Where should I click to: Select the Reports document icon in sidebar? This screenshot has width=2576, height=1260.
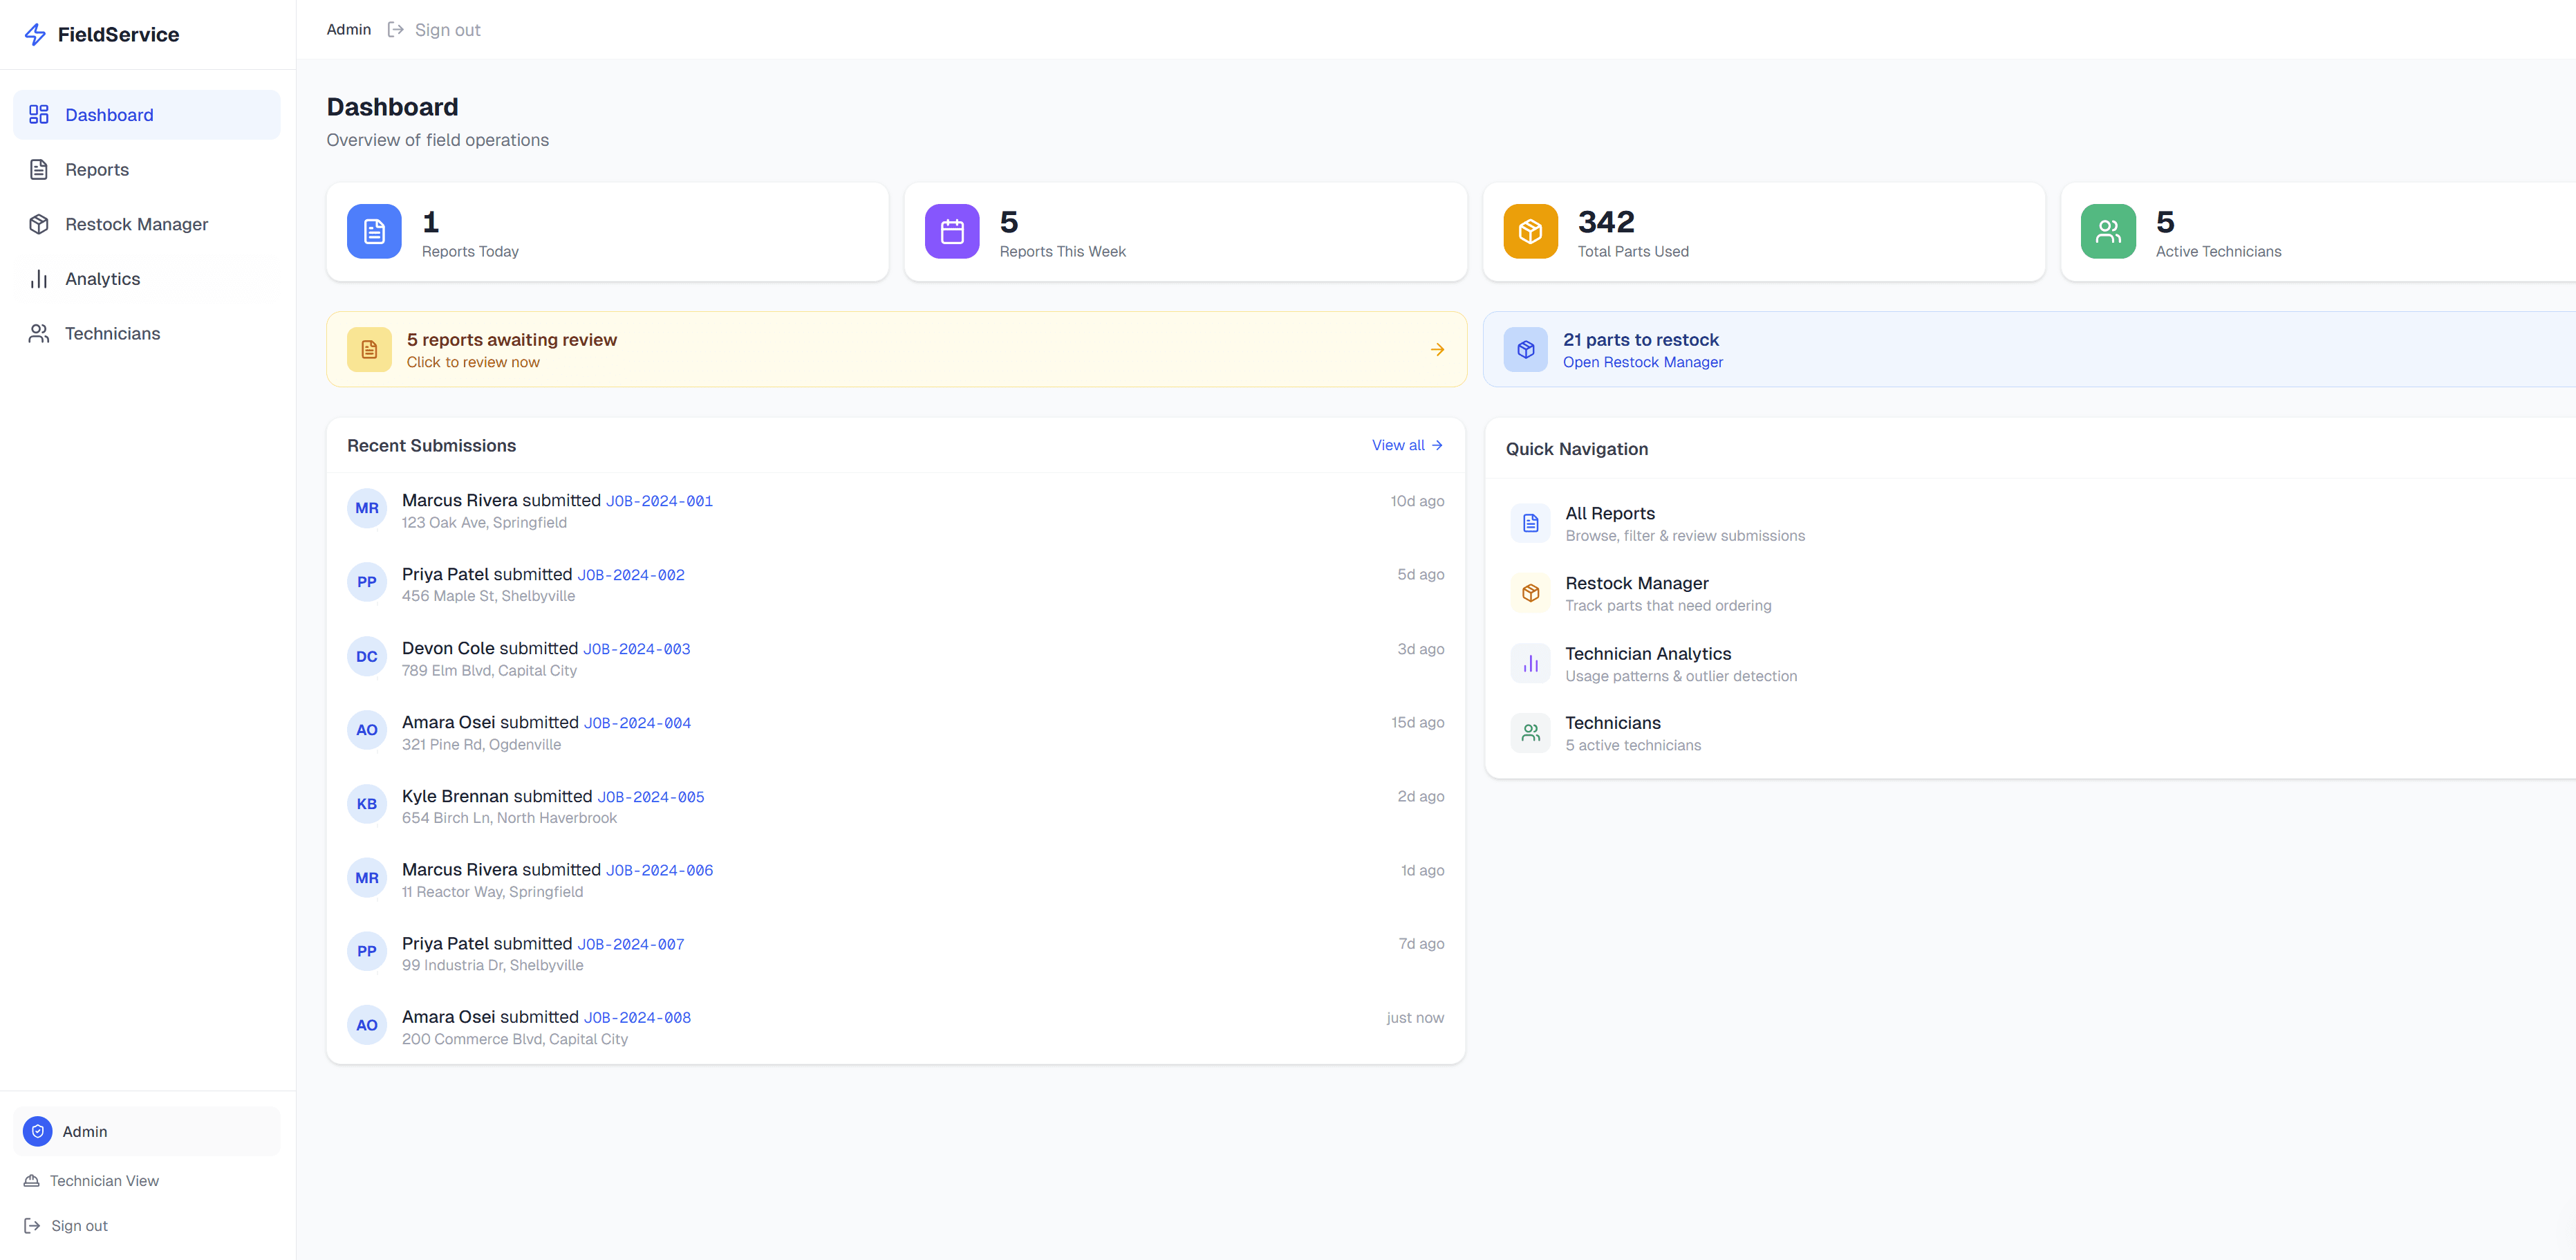pos(38,169)
